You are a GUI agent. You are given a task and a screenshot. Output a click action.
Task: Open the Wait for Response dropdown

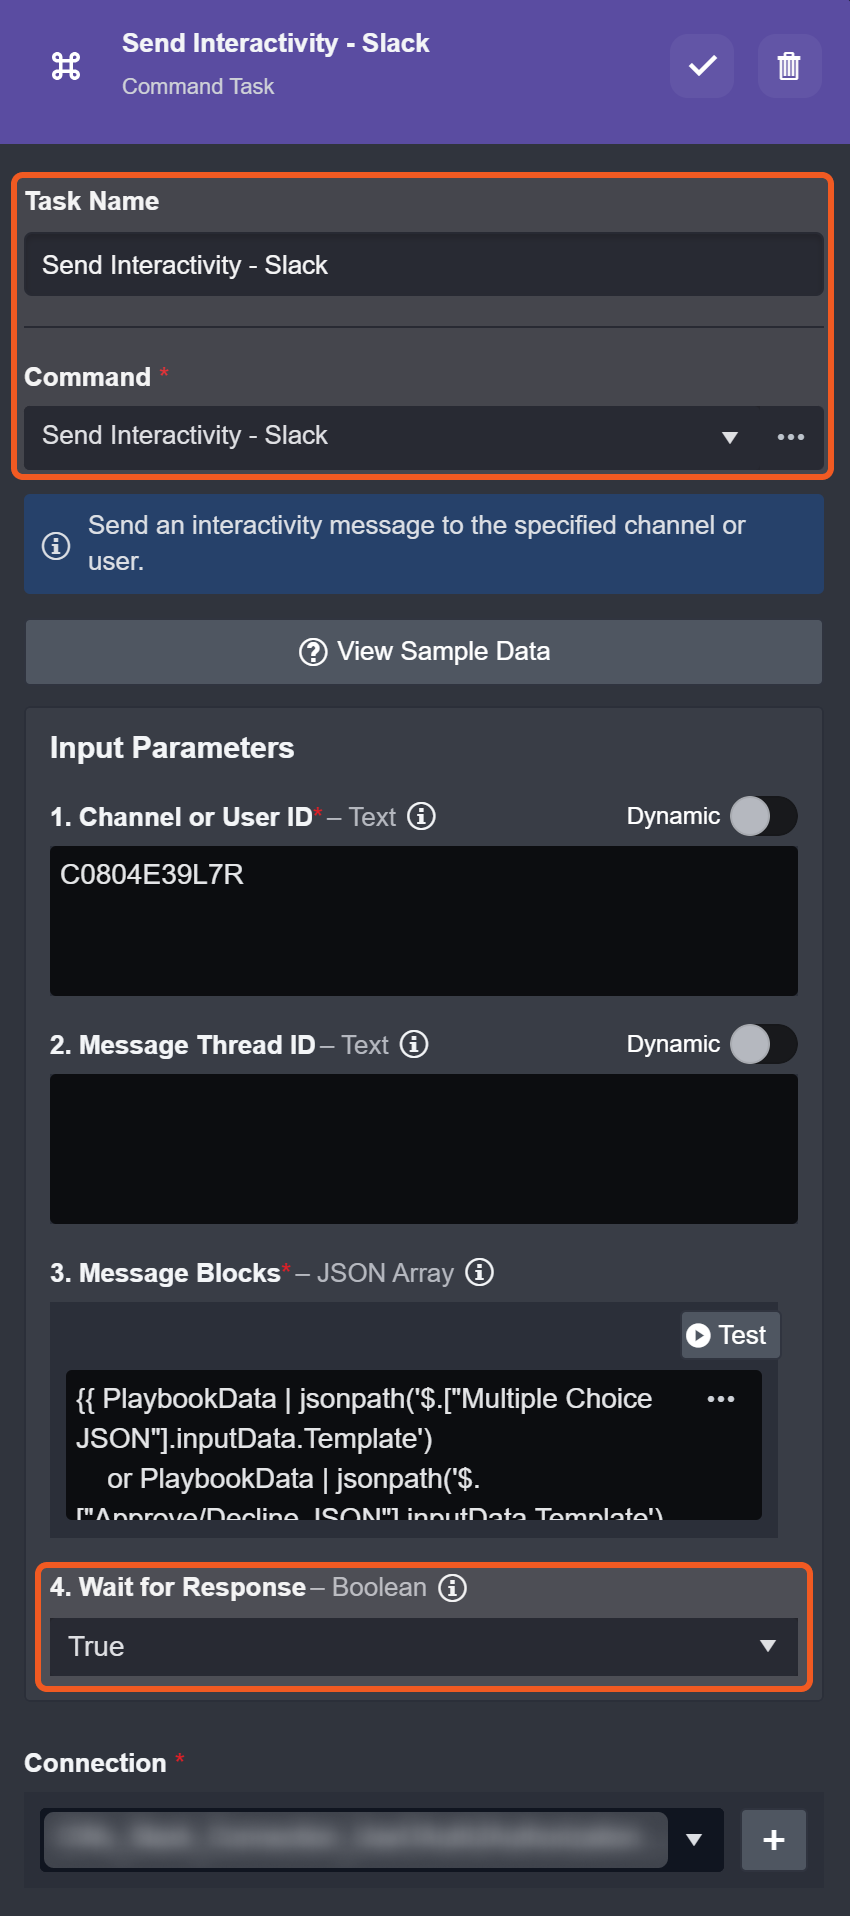pos(767,1646)
